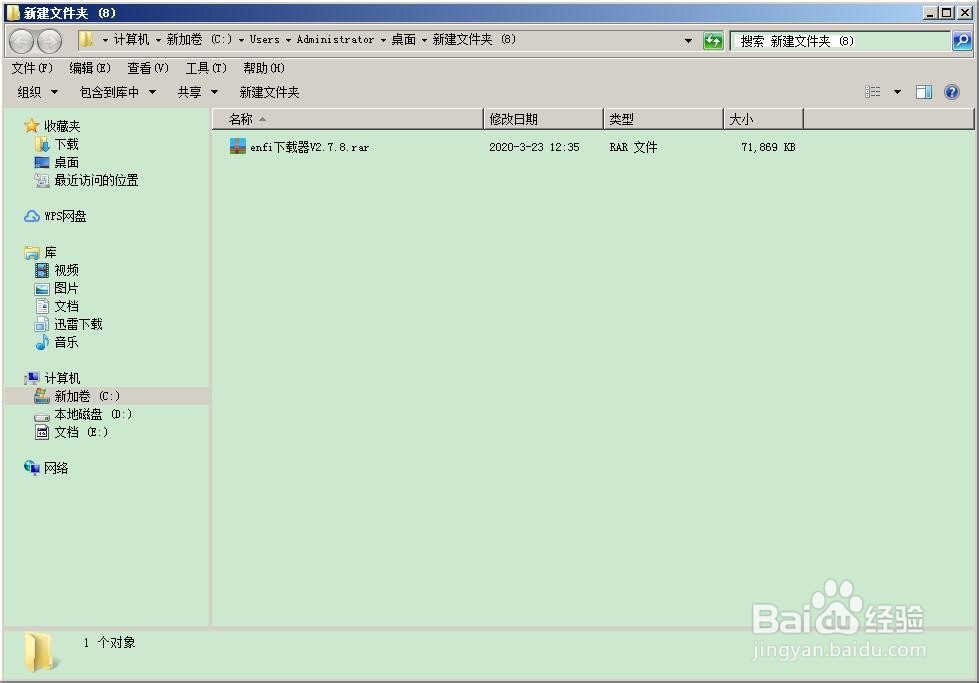
Task: Sort by the 类型 column header
Action: tap(664, 119)
